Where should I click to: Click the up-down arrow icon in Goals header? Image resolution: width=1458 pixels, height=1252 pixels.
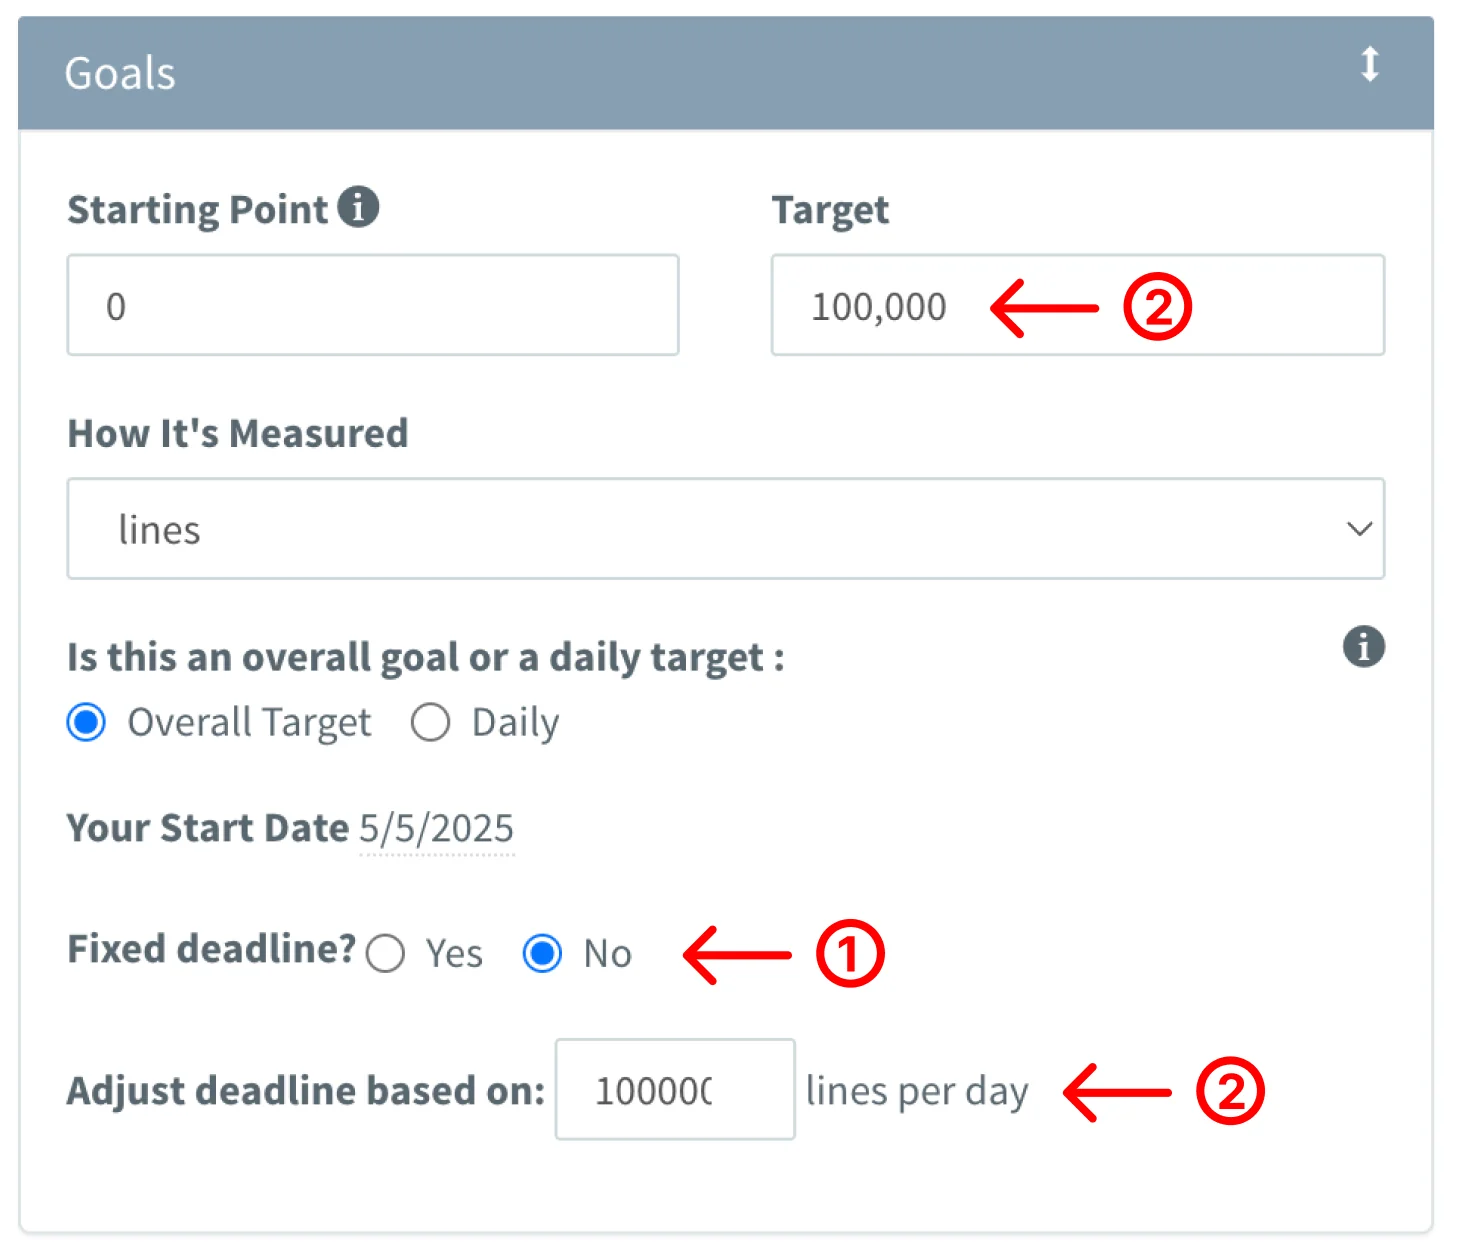[1369, 65]
